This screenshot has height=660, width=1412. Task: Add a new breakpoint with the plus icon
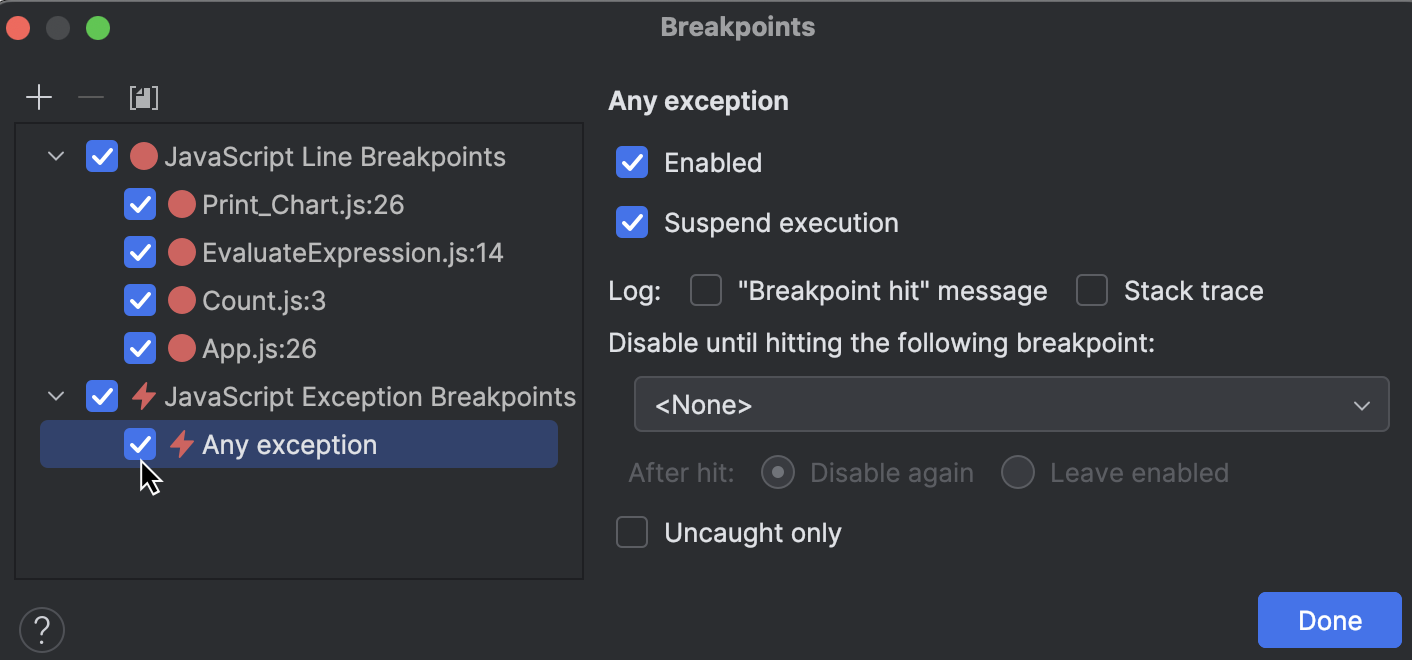39,97
